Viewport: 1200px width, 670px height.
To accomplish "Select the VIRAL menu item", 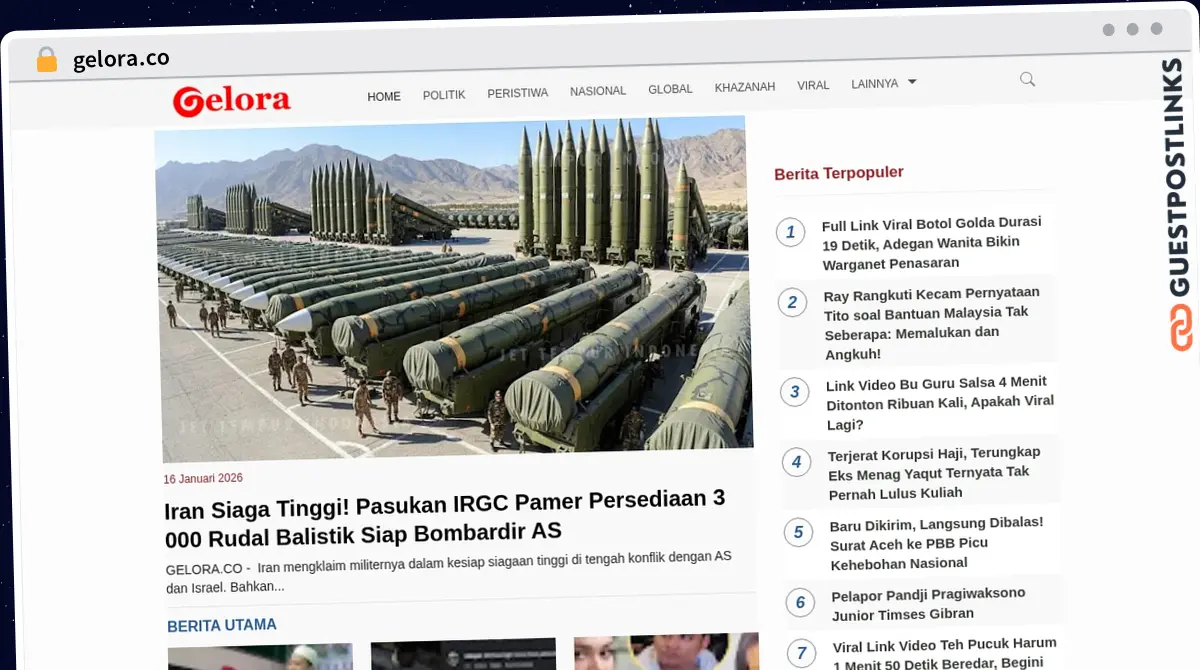I will 813,85.
